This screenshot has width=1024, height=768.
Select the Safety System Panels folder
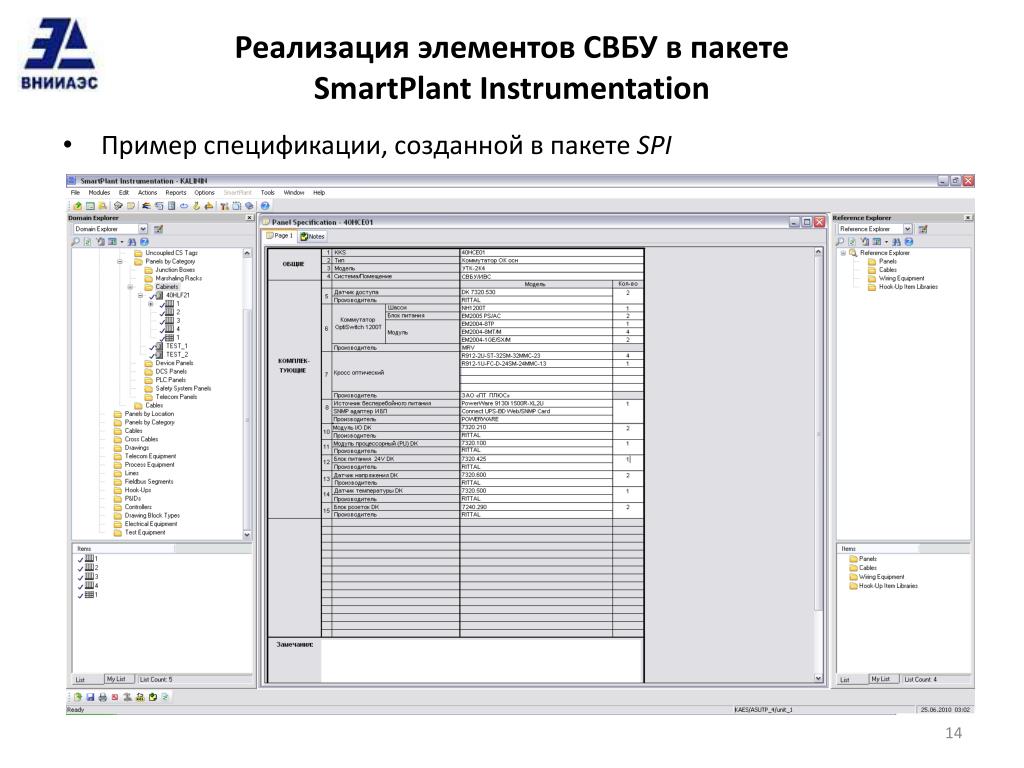(178, 389)
